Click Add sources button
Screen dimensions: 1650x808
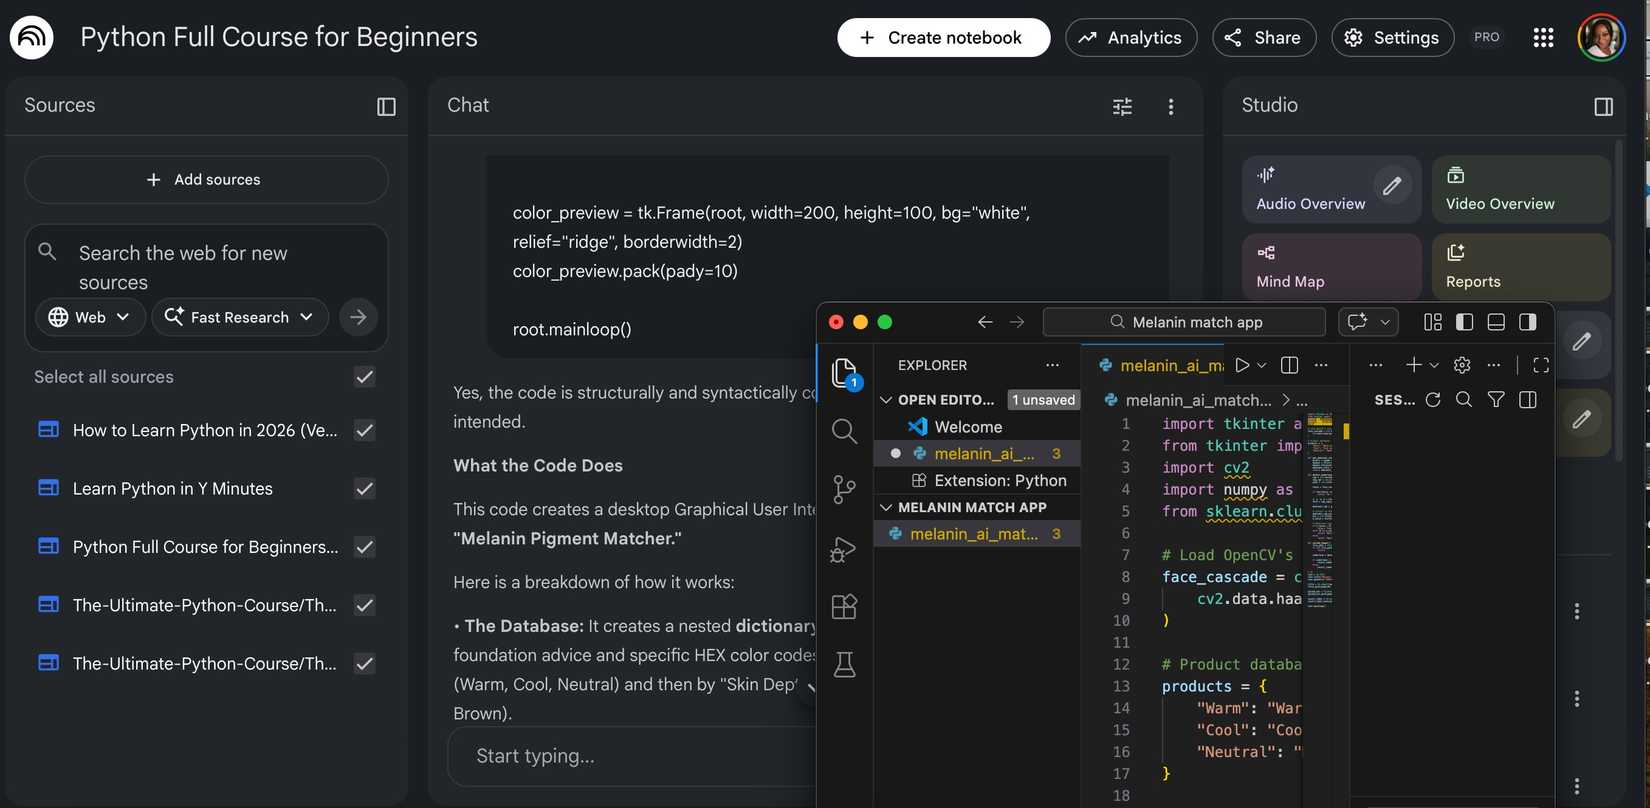[206, 180]
